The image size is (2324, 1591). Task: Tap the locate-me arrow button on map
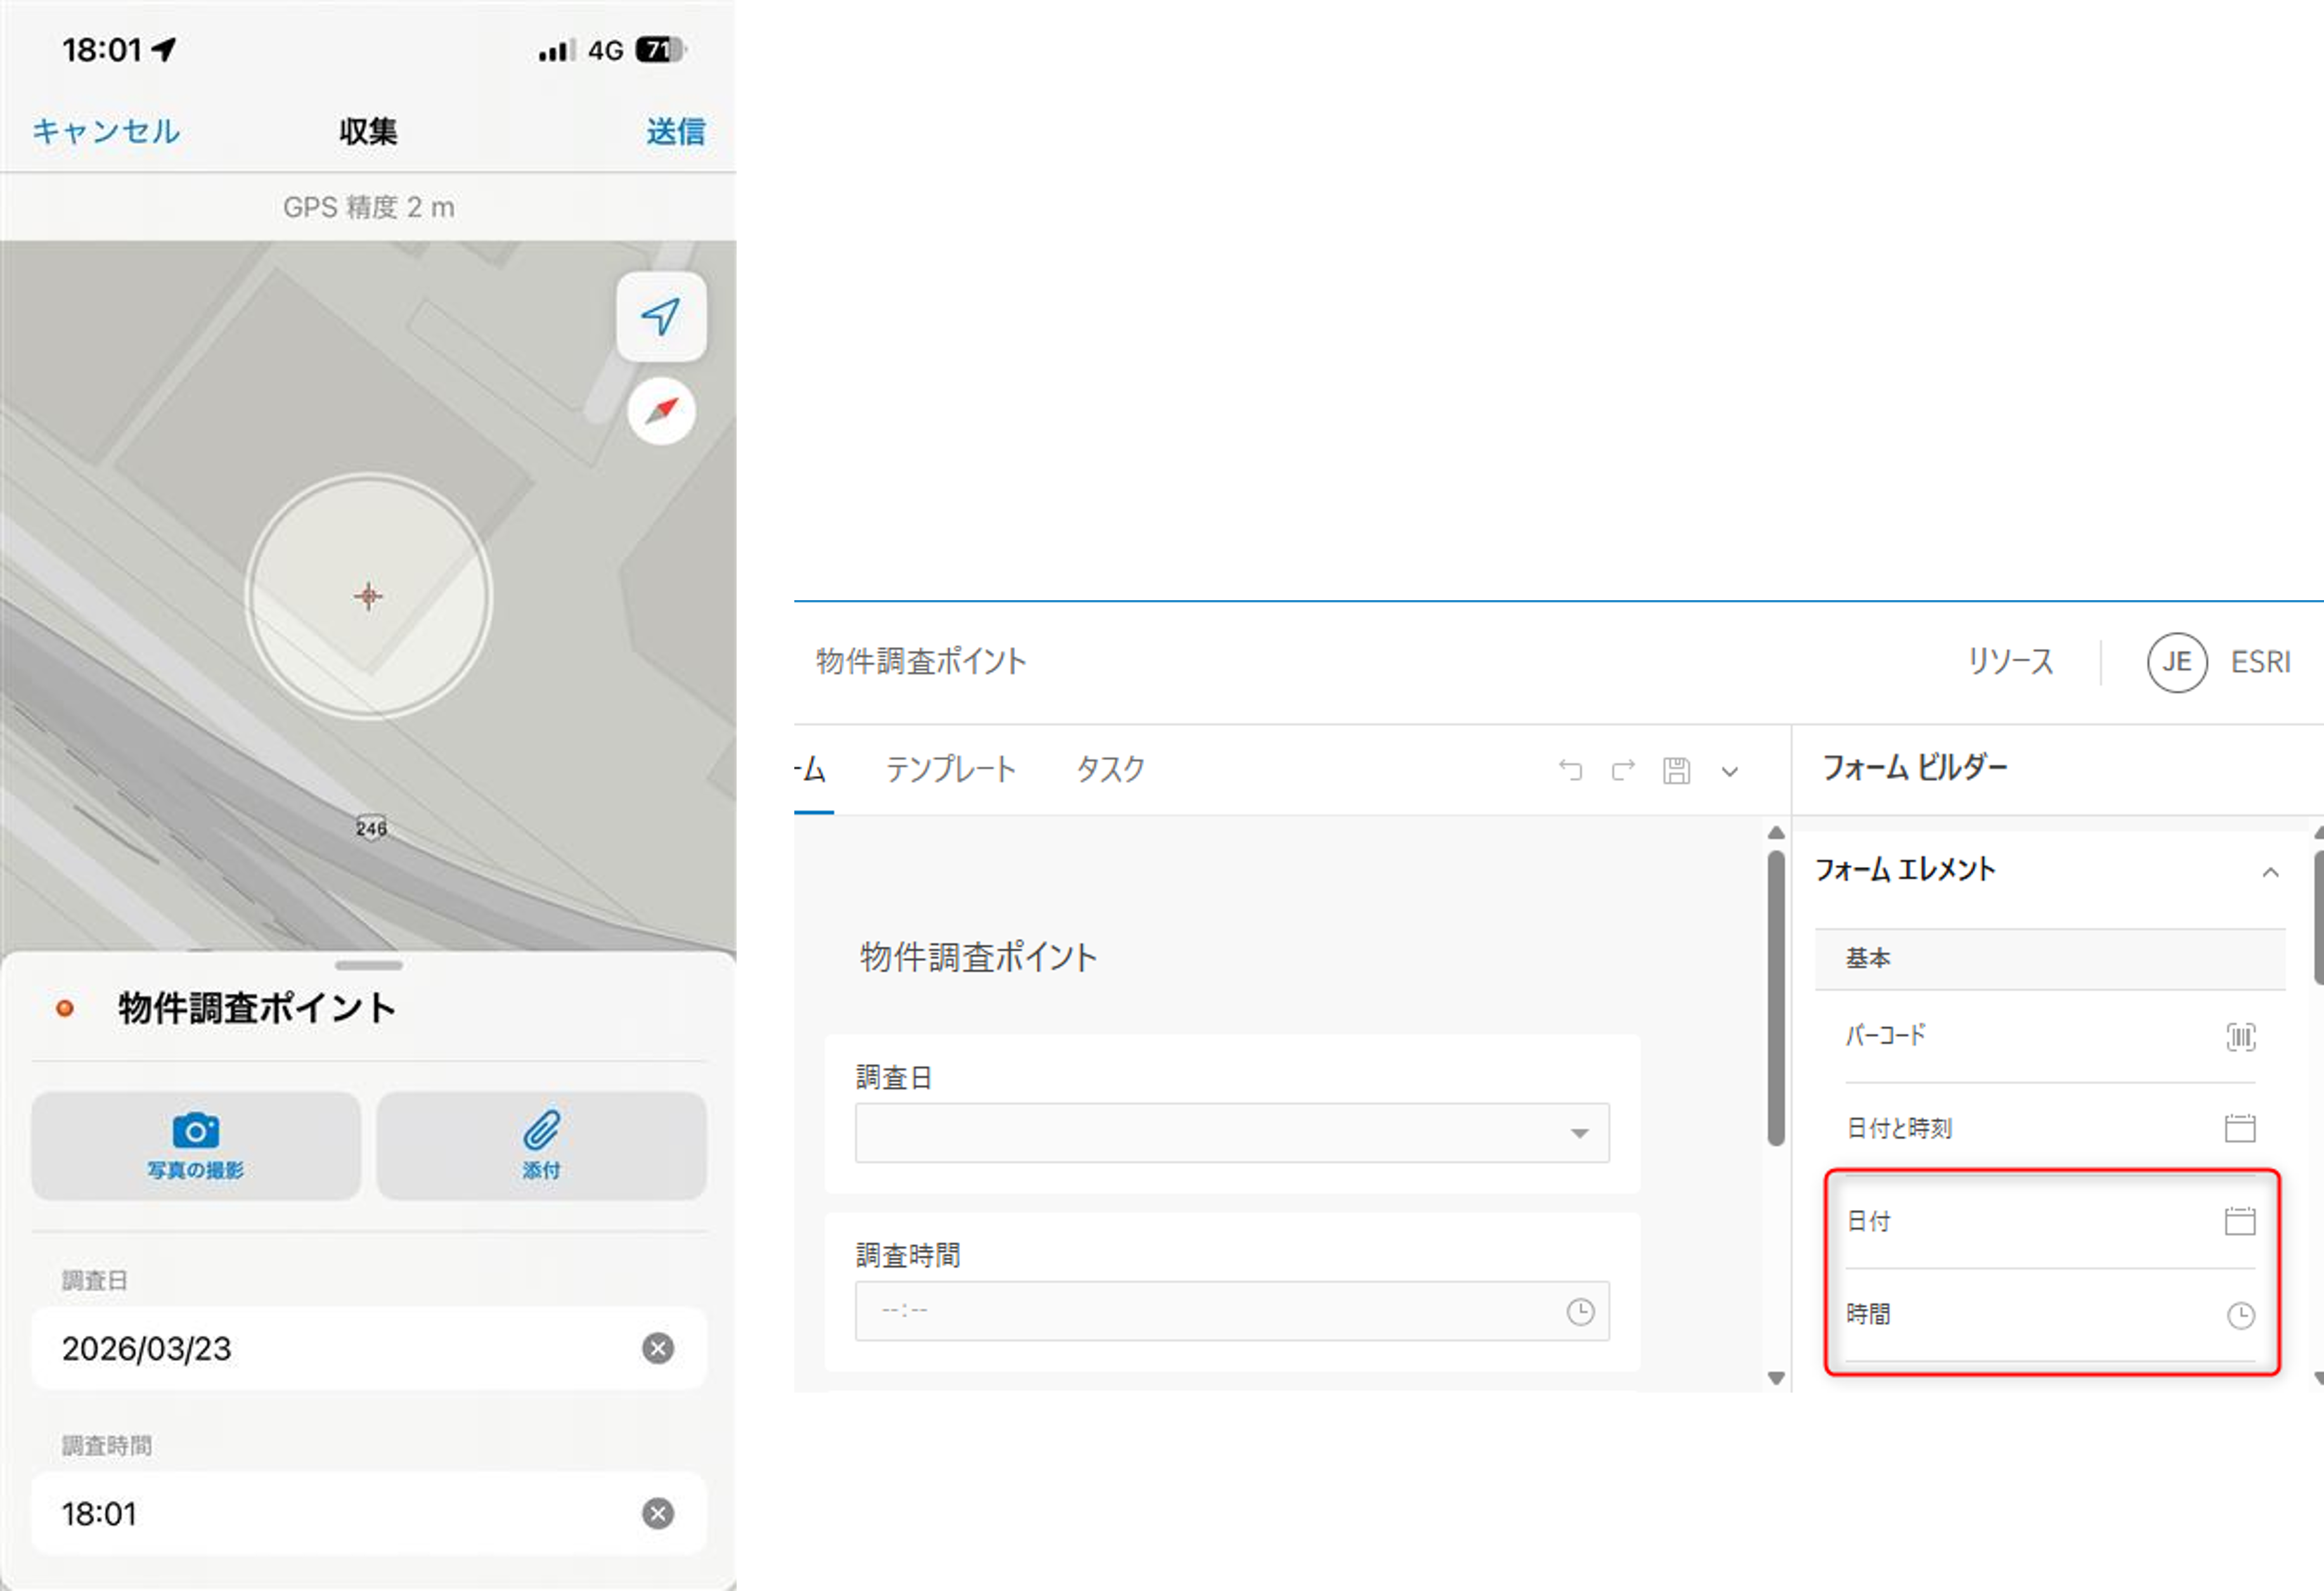pos(661,316)
